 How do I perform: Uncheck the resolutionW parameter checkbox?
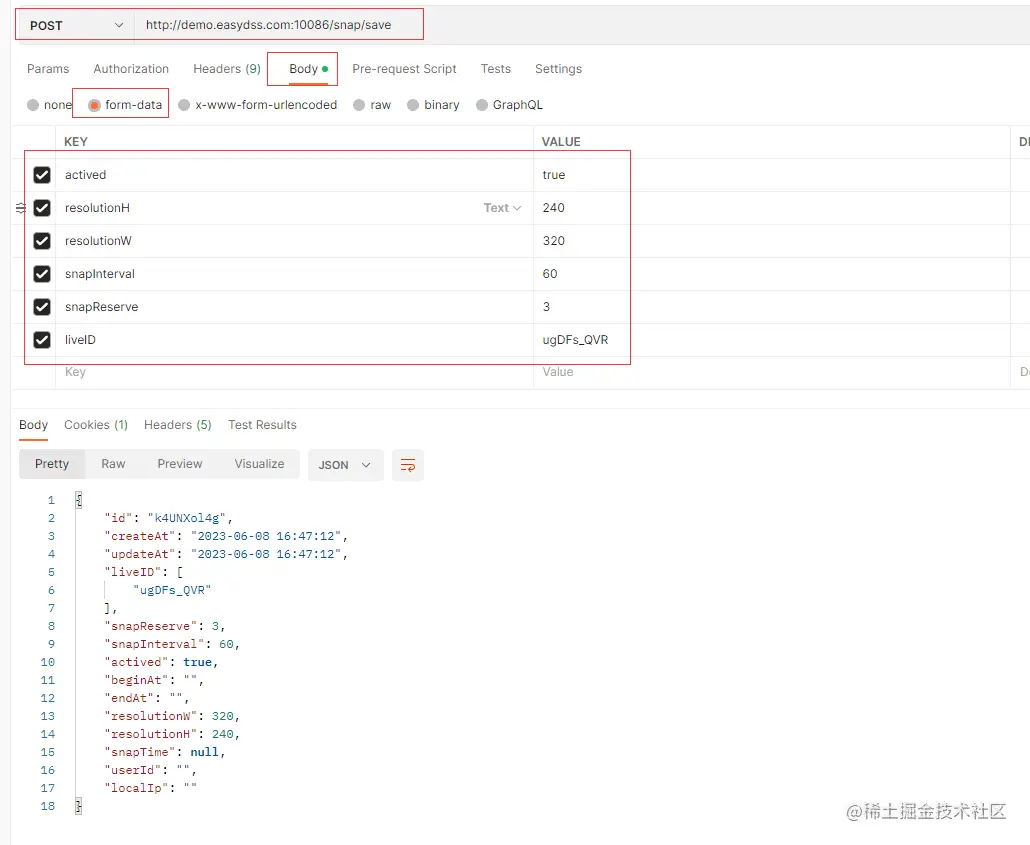[42, 240]
